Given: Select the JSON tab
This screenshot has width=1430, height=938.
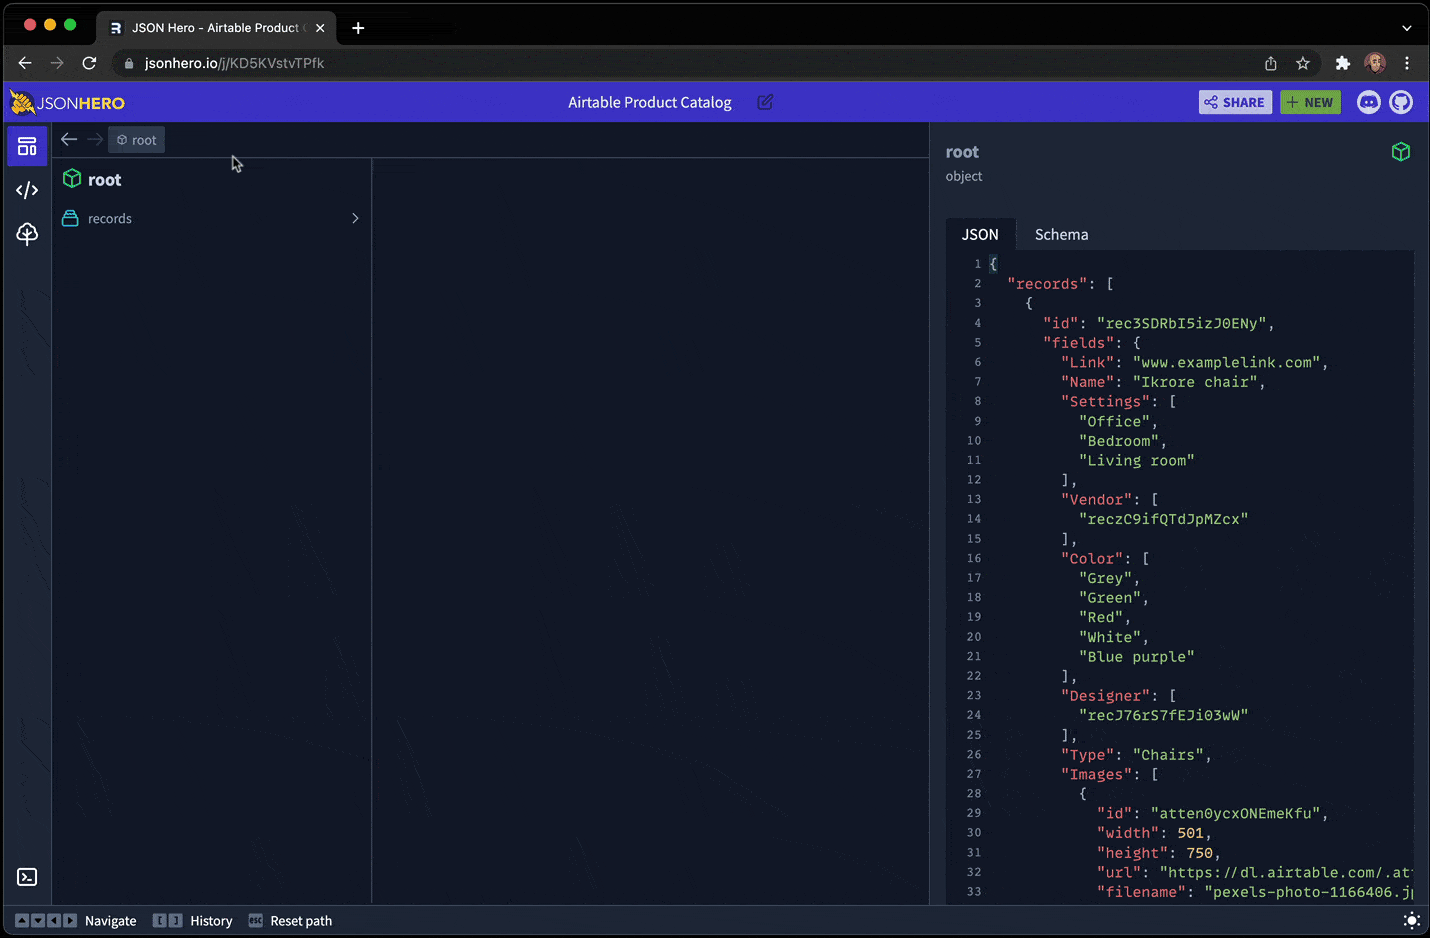Looking at the screenshot, I should tap(981, 234).
